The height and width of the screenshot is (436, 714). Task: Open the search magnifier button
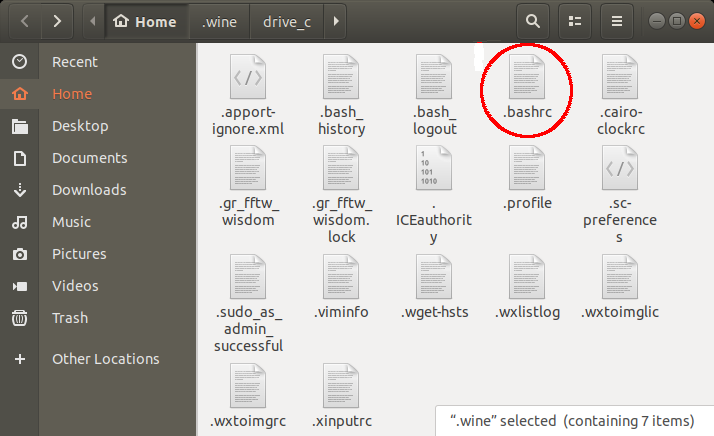[533, 21]
